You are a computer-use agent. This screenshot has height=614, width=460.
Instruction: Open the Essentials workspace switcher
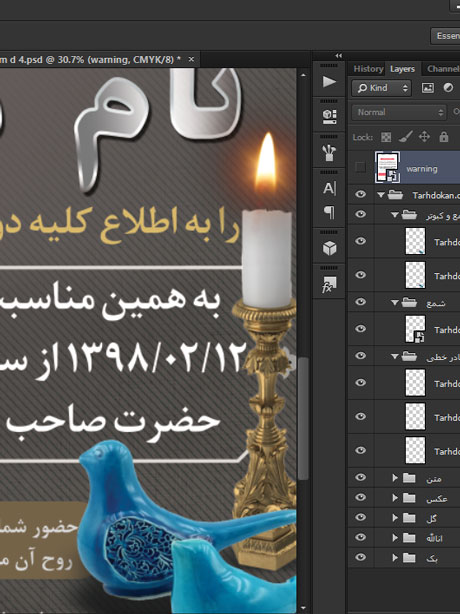tap(446, 36)
